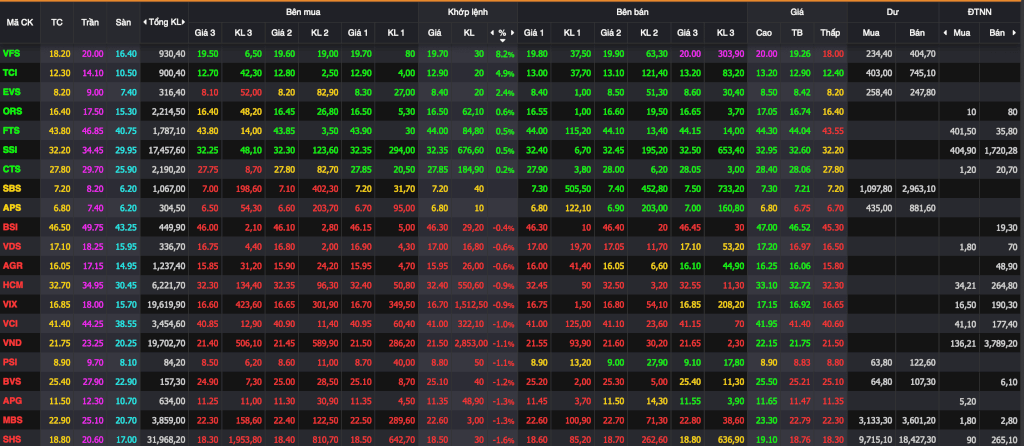Click the Tổng KL column header label

(x=166, y=22)
